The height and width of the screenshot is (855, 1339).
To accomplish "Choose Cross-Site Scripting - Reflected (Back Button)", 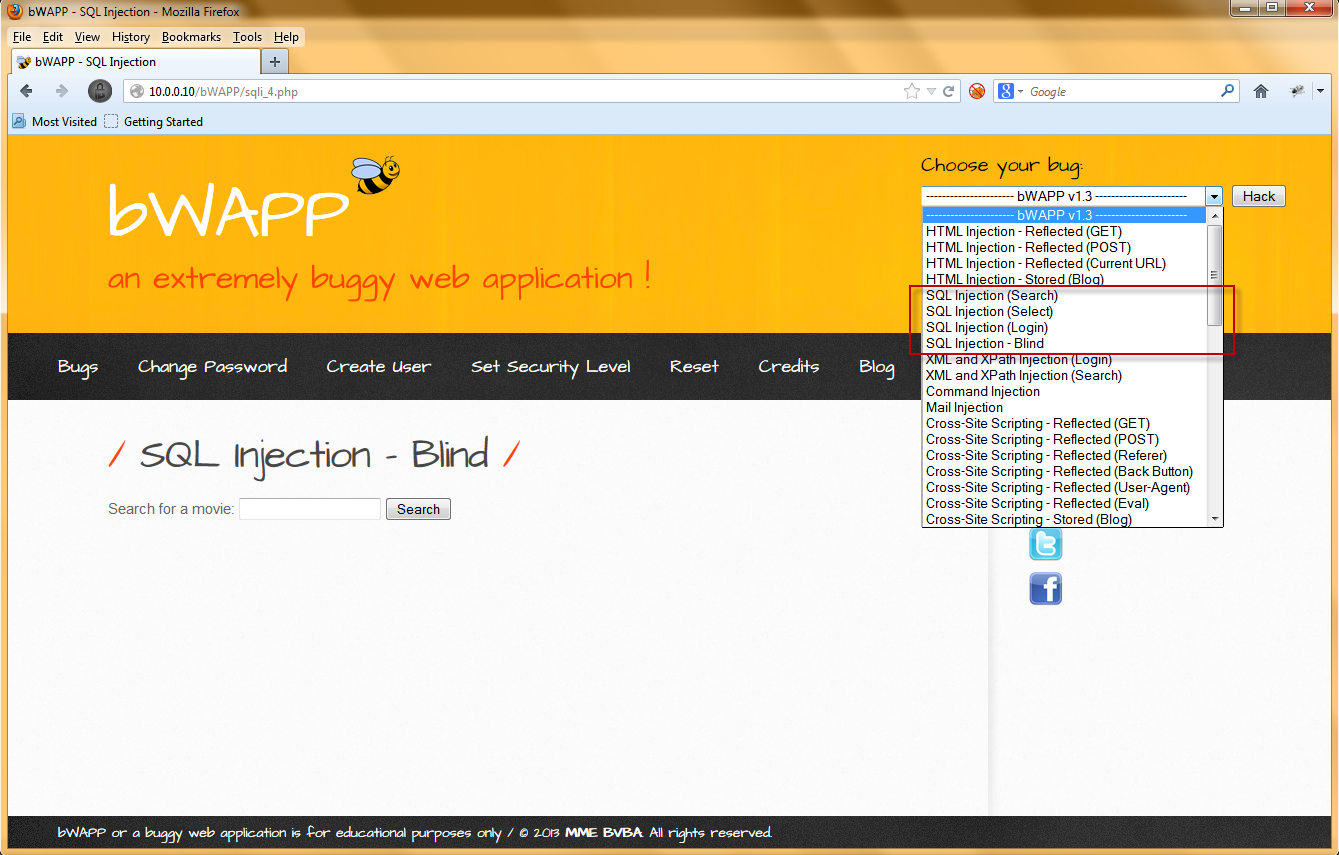I will coord(1065,471).
